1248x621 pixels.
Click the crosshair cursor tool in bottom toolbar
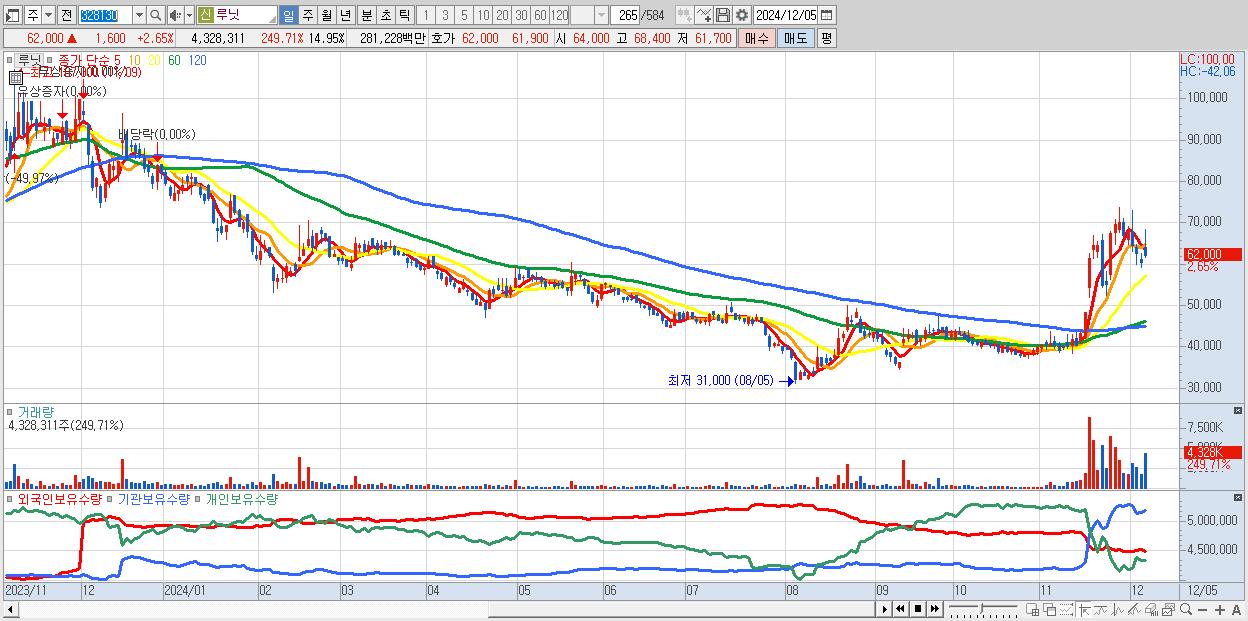coord(1084,609)
